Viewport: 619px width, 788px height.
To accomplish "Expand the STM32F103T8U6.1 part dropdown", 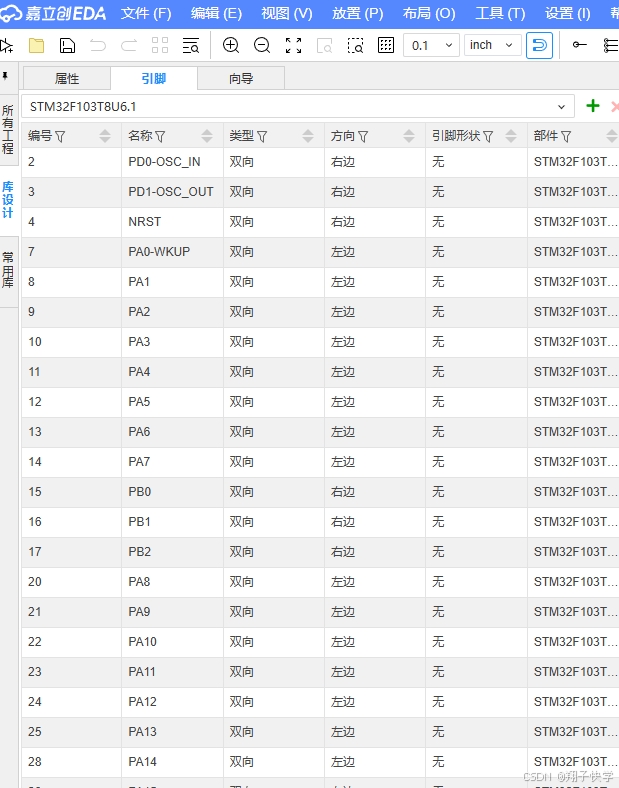I will (x=297, y=107).
